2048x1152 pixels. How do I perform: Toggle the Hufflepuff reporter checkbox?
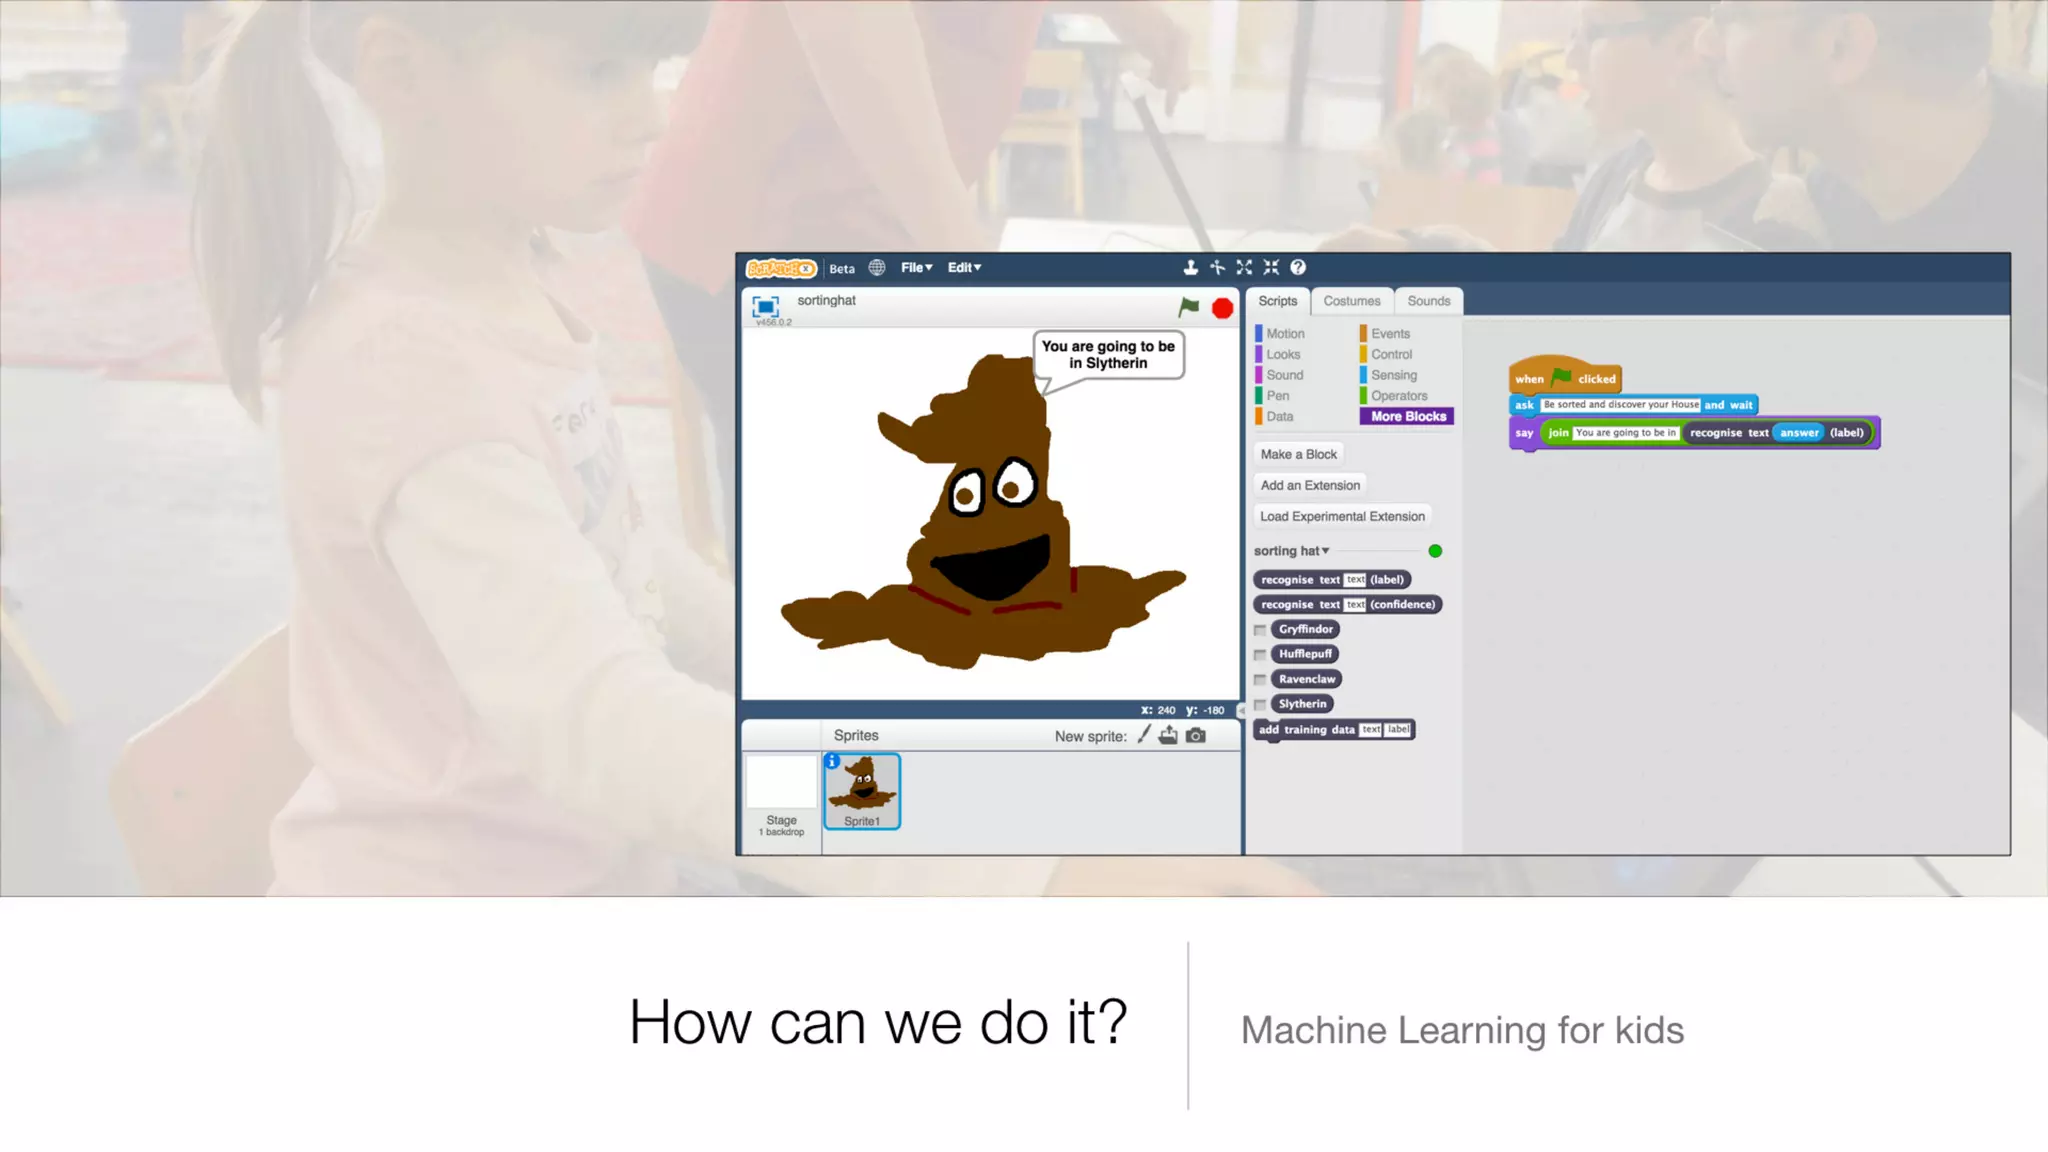point(1260,655)
